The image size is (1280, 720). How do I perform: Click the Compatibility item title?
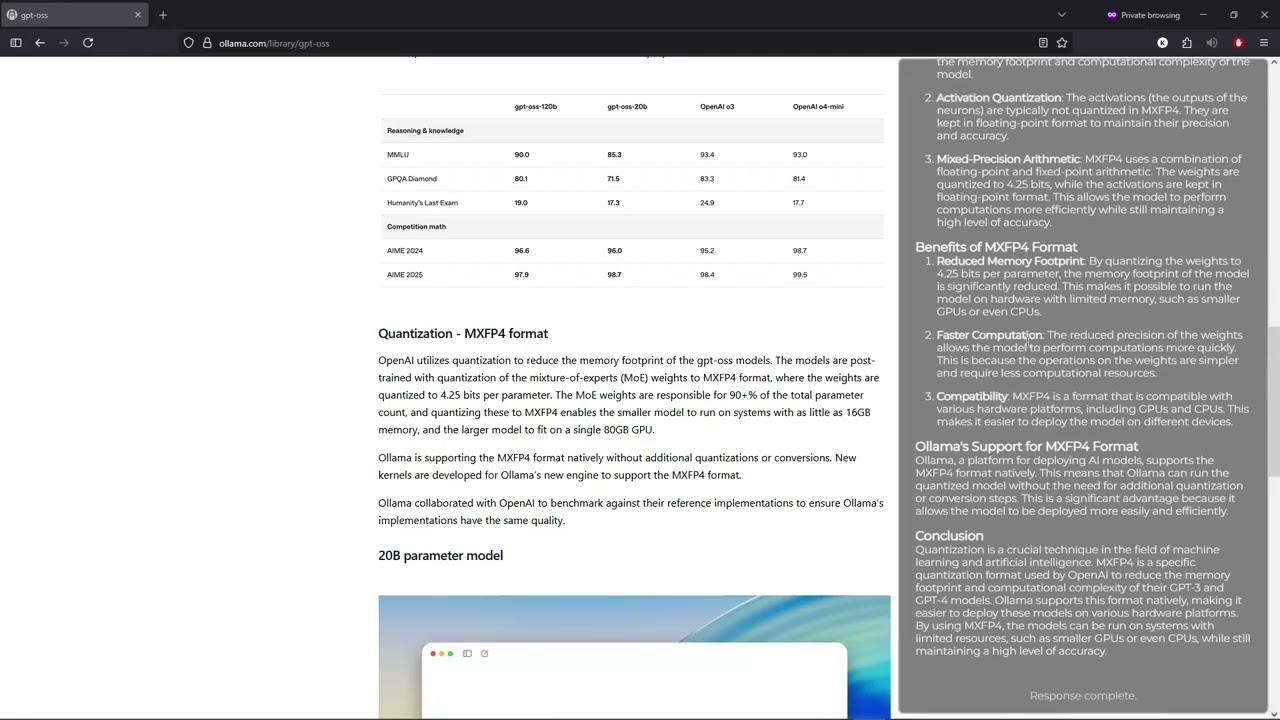972,397
